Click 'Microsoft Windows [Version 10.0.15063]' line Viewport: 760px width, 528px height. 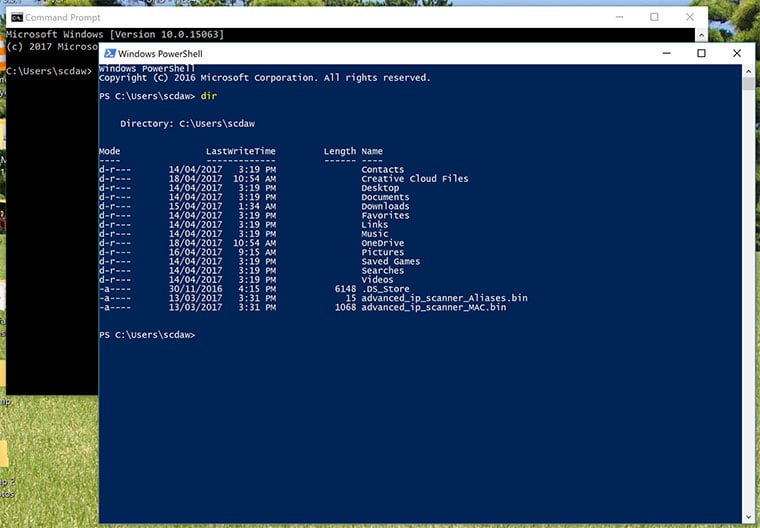(115, 35)
